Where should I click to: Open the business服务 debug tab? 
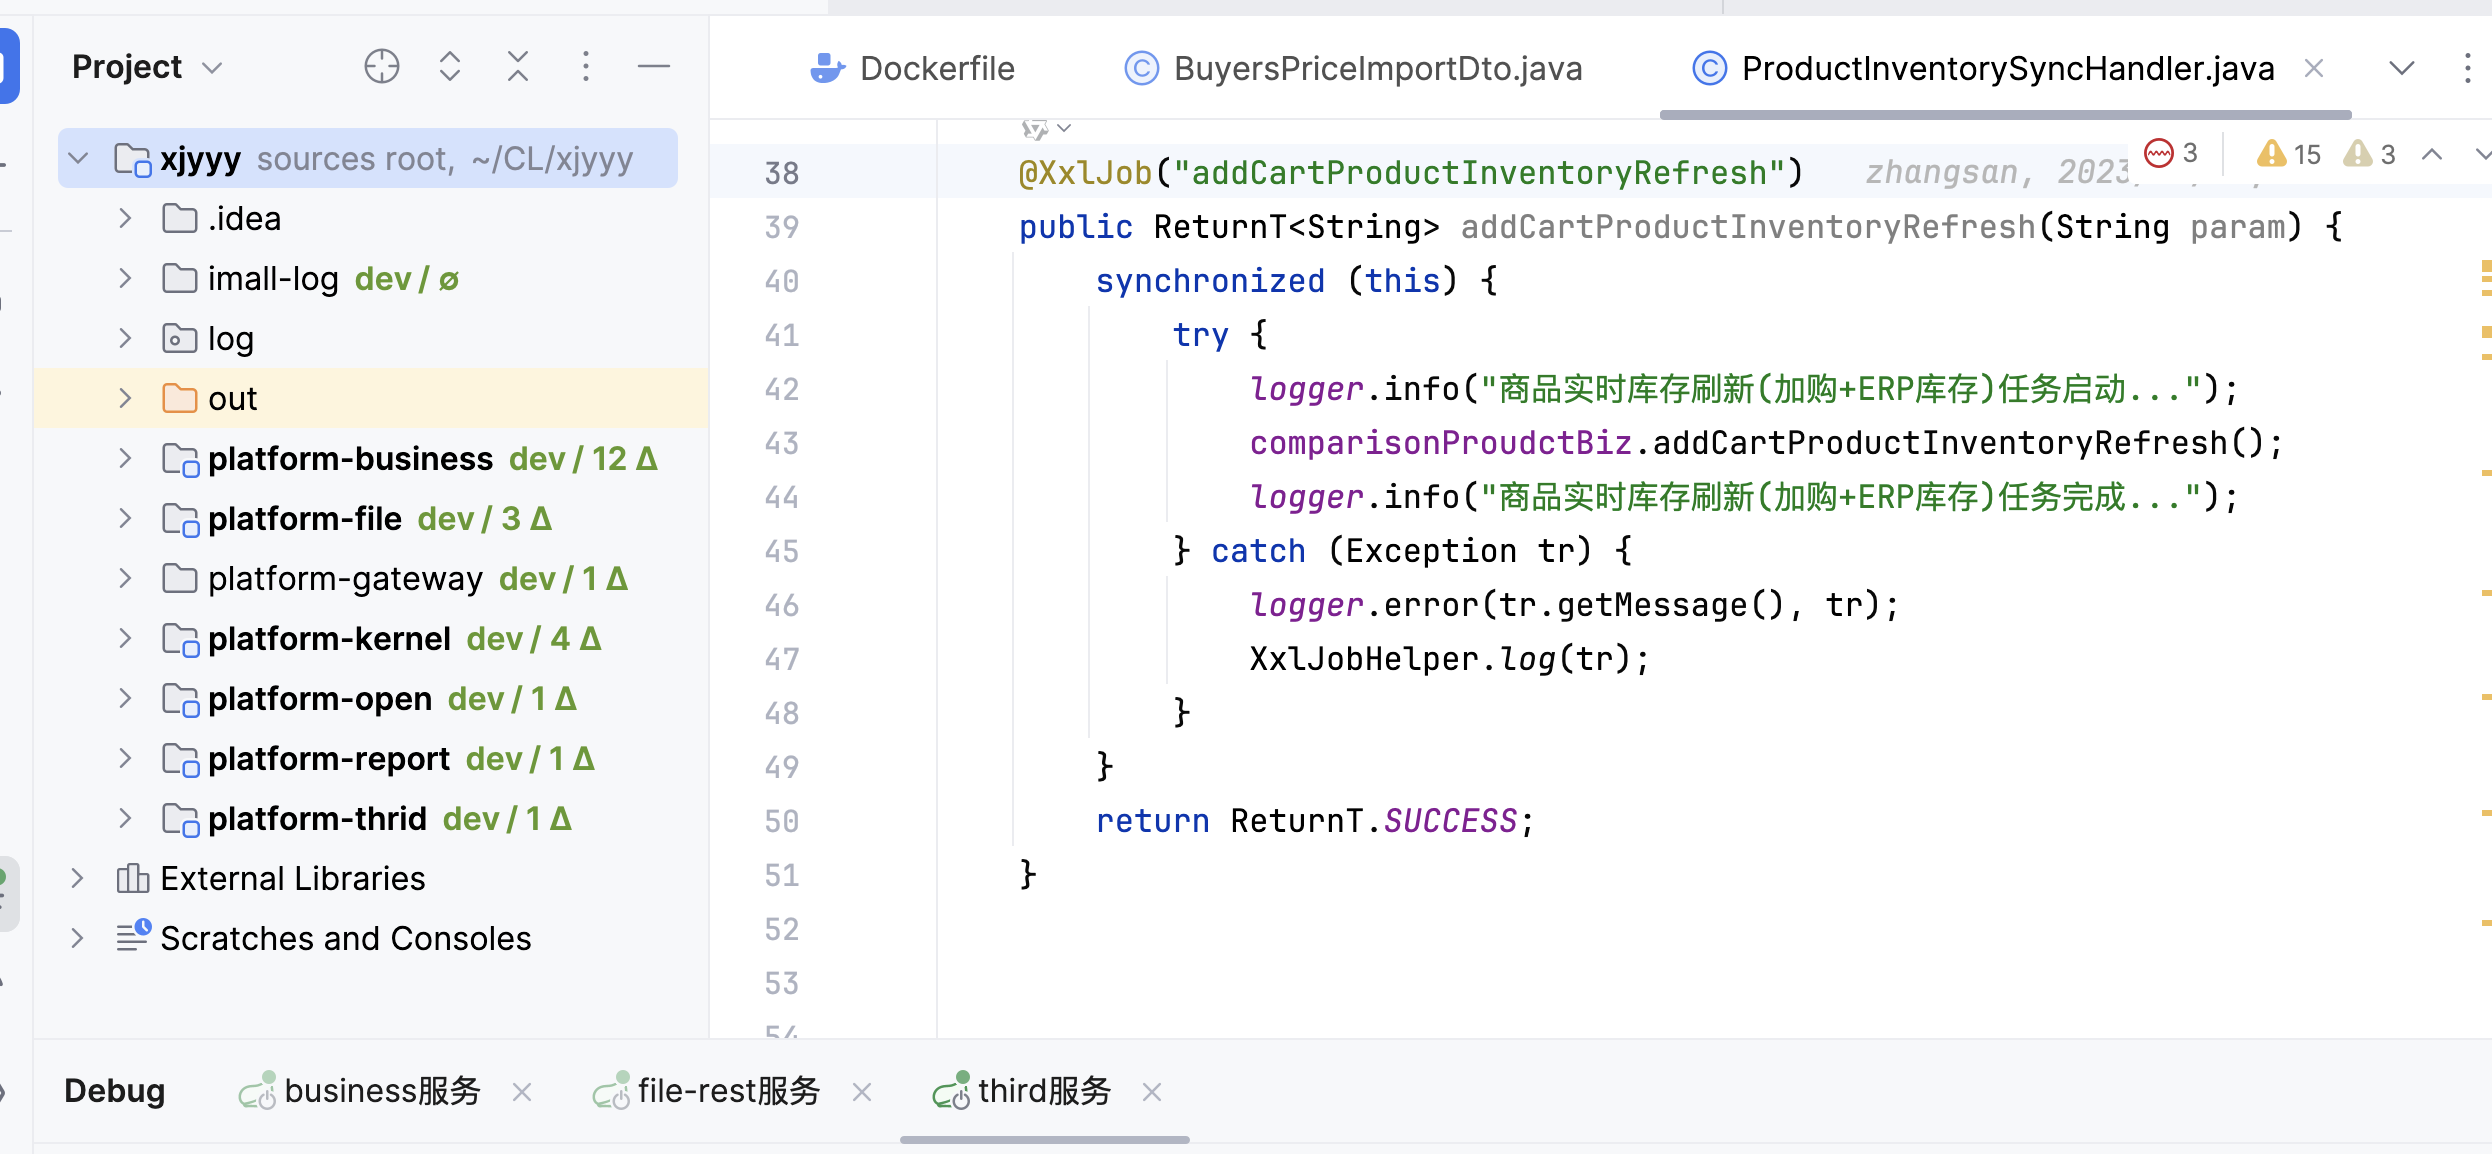360,1091
